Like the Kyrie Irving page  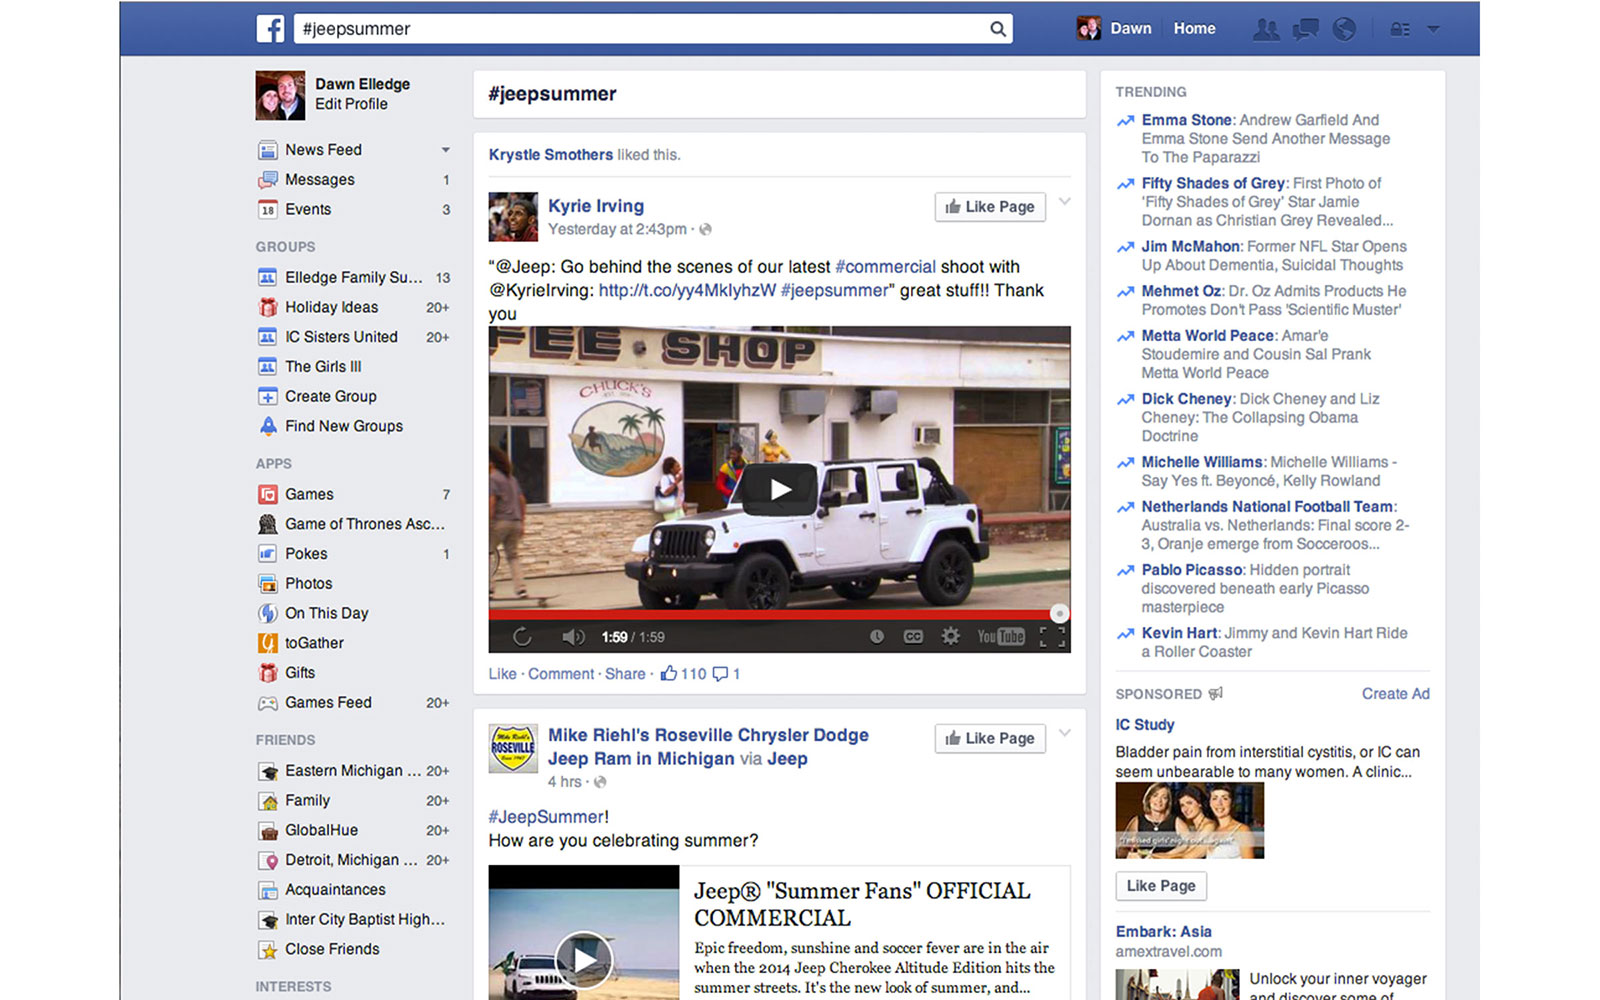tap(990, 207)
